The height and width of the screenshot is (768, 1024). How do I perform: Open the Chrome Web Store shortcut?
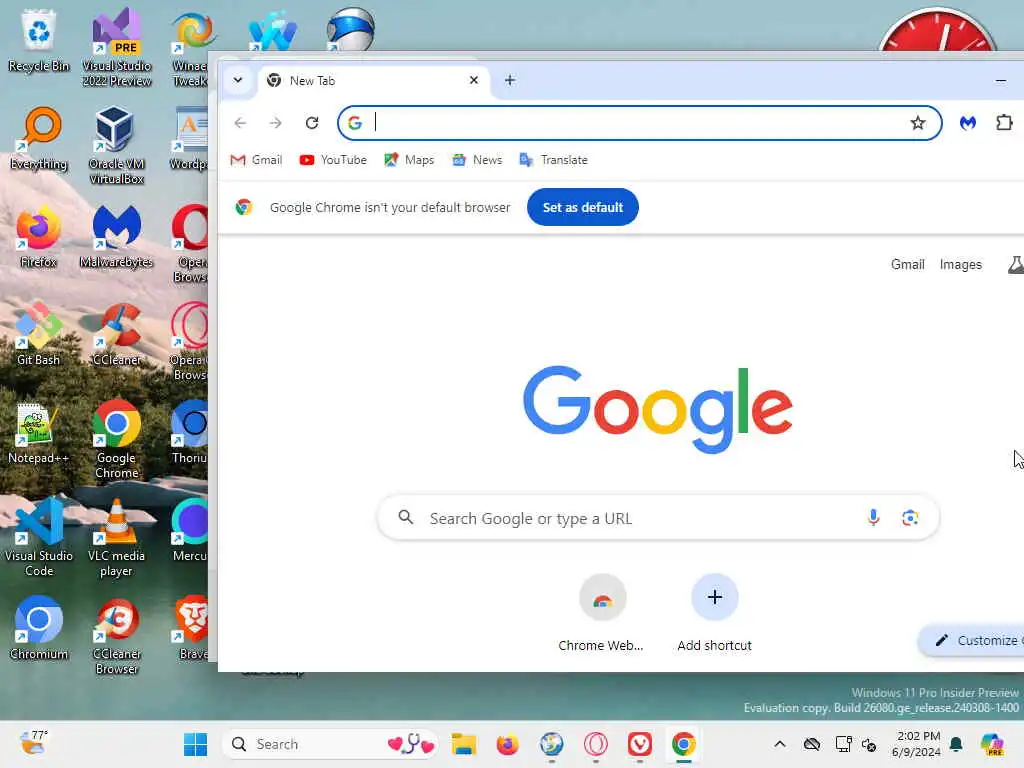coord(601,614)
